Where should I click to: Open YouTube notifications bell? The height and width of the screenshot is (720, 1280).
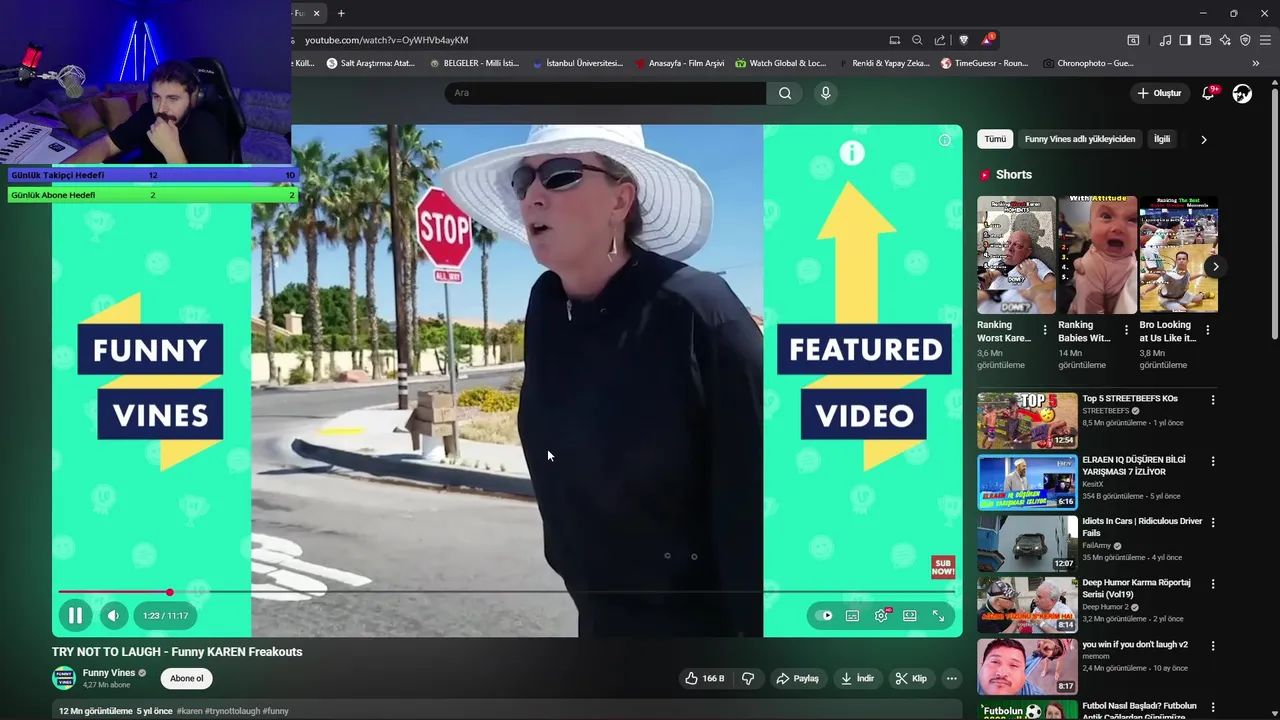(x=1208, y=93)
